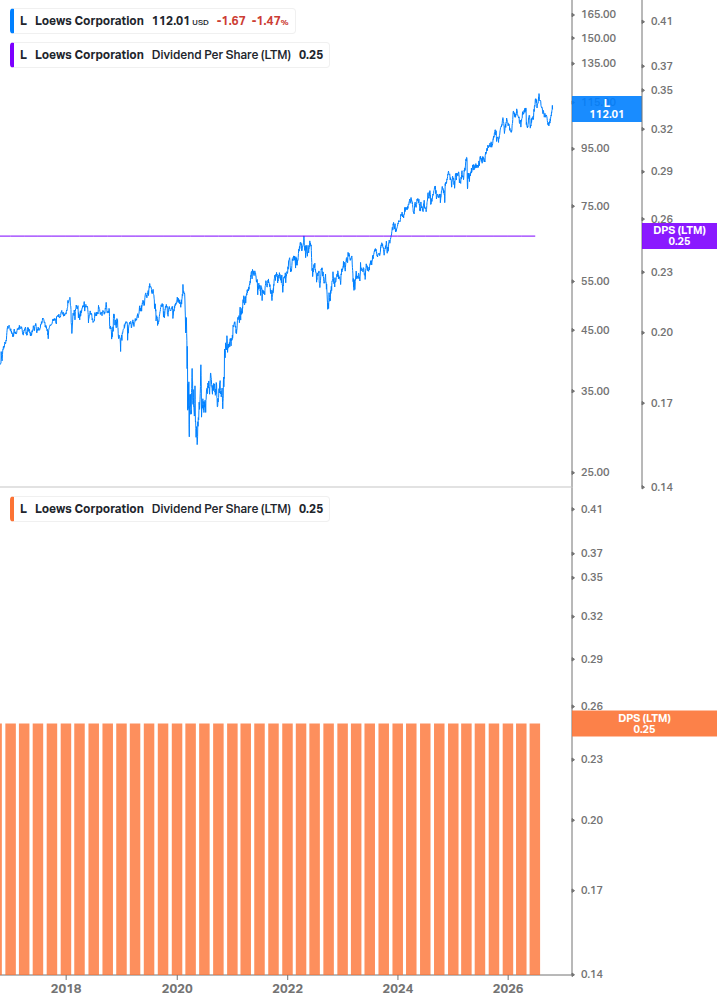
Task: Click the 112.01 USD price in legend
Action: pyautogui.click(x=180, y=21)
